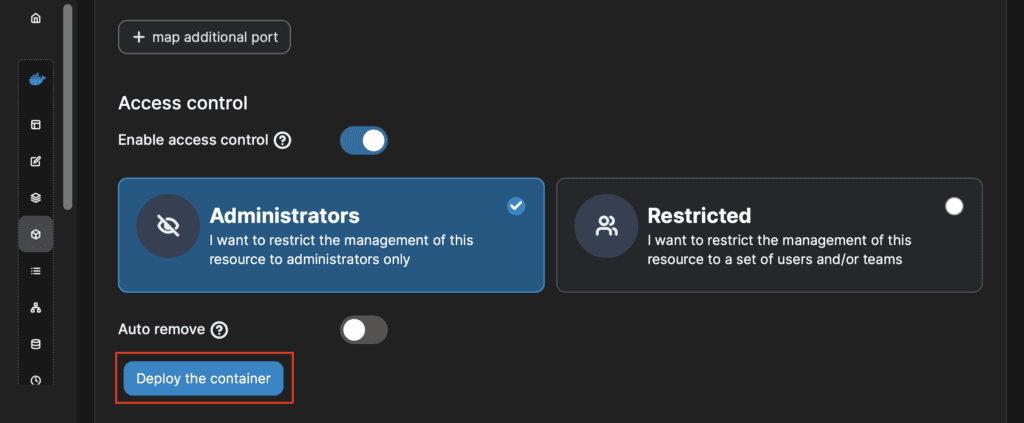Image resolution: width=1024 pixels, height=423 pixels.
Task: Open Containers via the cube icon
Action: [36, 234]
